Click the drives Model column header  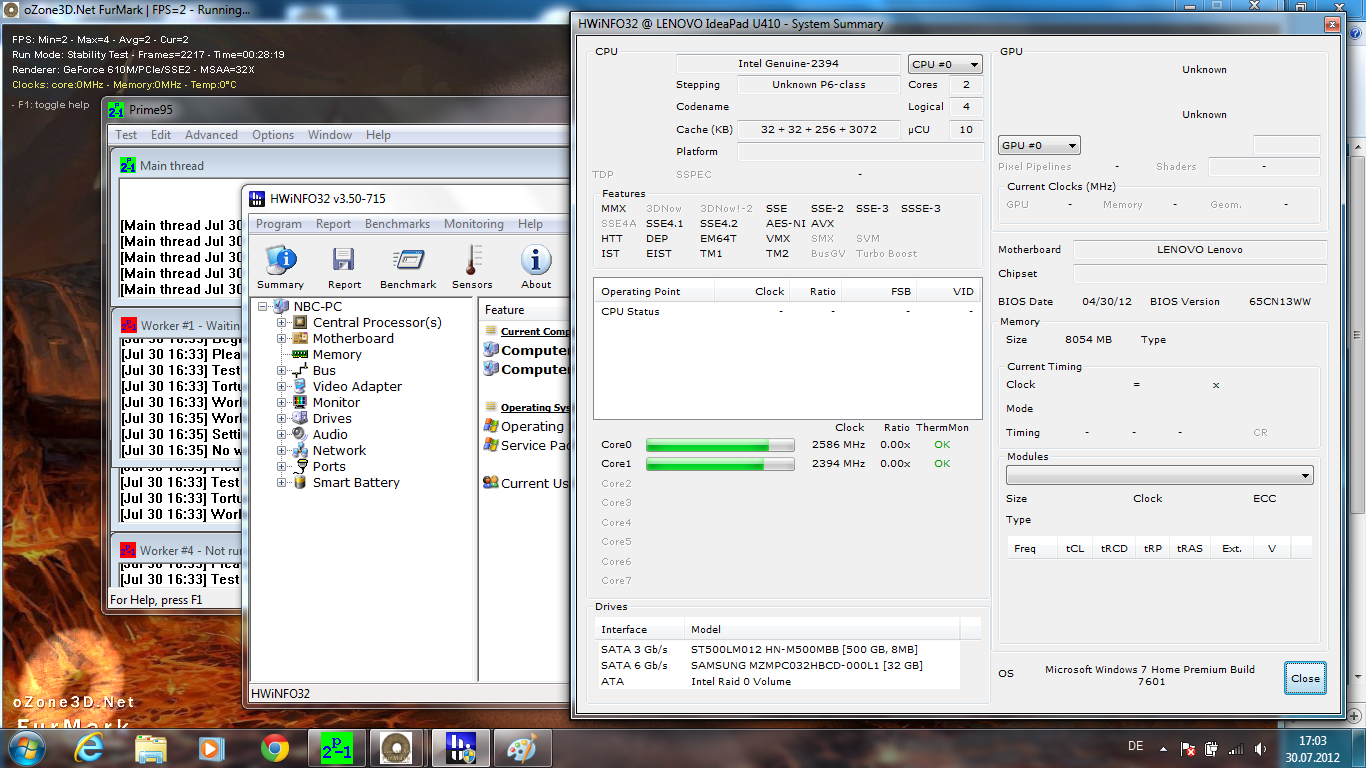coord(823,629)
